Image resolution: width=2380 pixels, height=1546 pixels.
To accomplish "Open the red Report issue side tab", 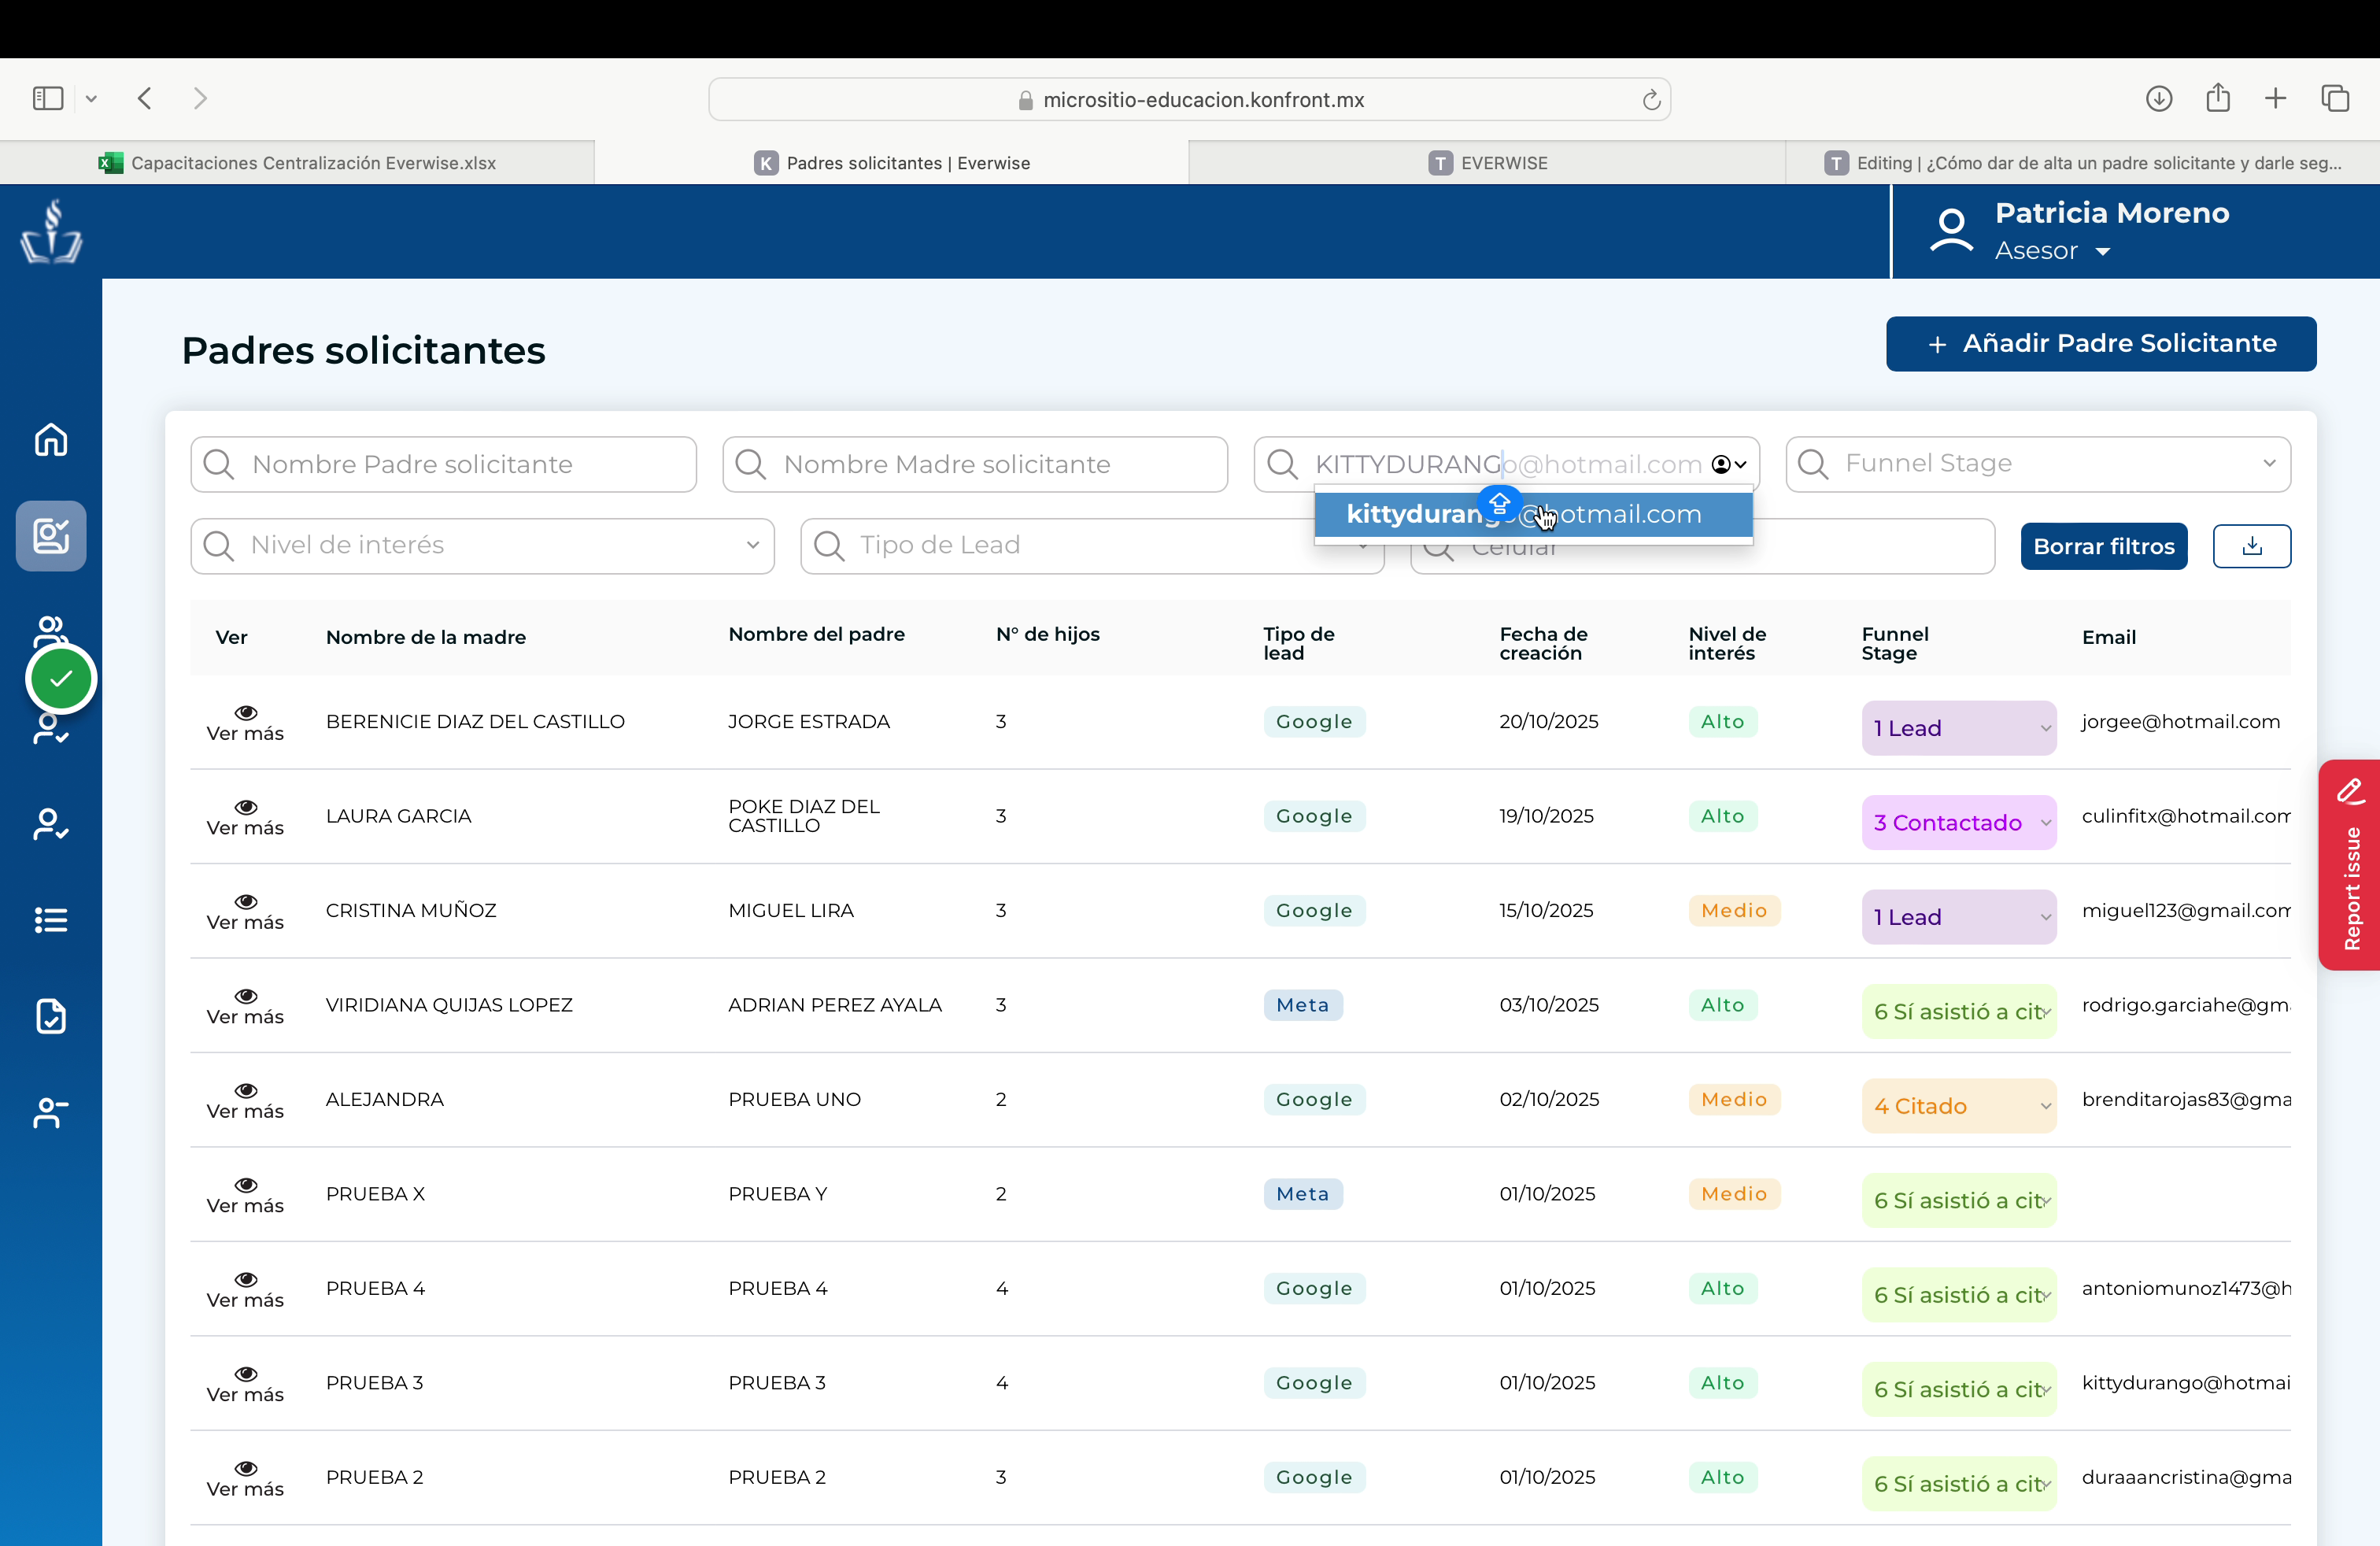I will pyautogui.click(x=2350, y=865).
